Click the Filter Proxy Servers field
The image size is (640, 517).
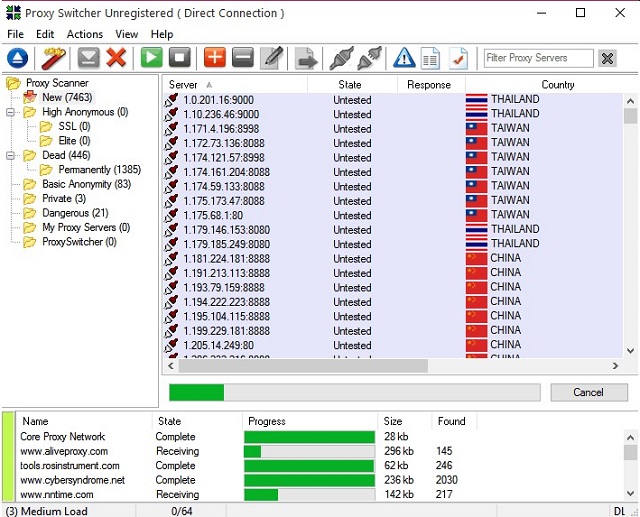(538, 58)
